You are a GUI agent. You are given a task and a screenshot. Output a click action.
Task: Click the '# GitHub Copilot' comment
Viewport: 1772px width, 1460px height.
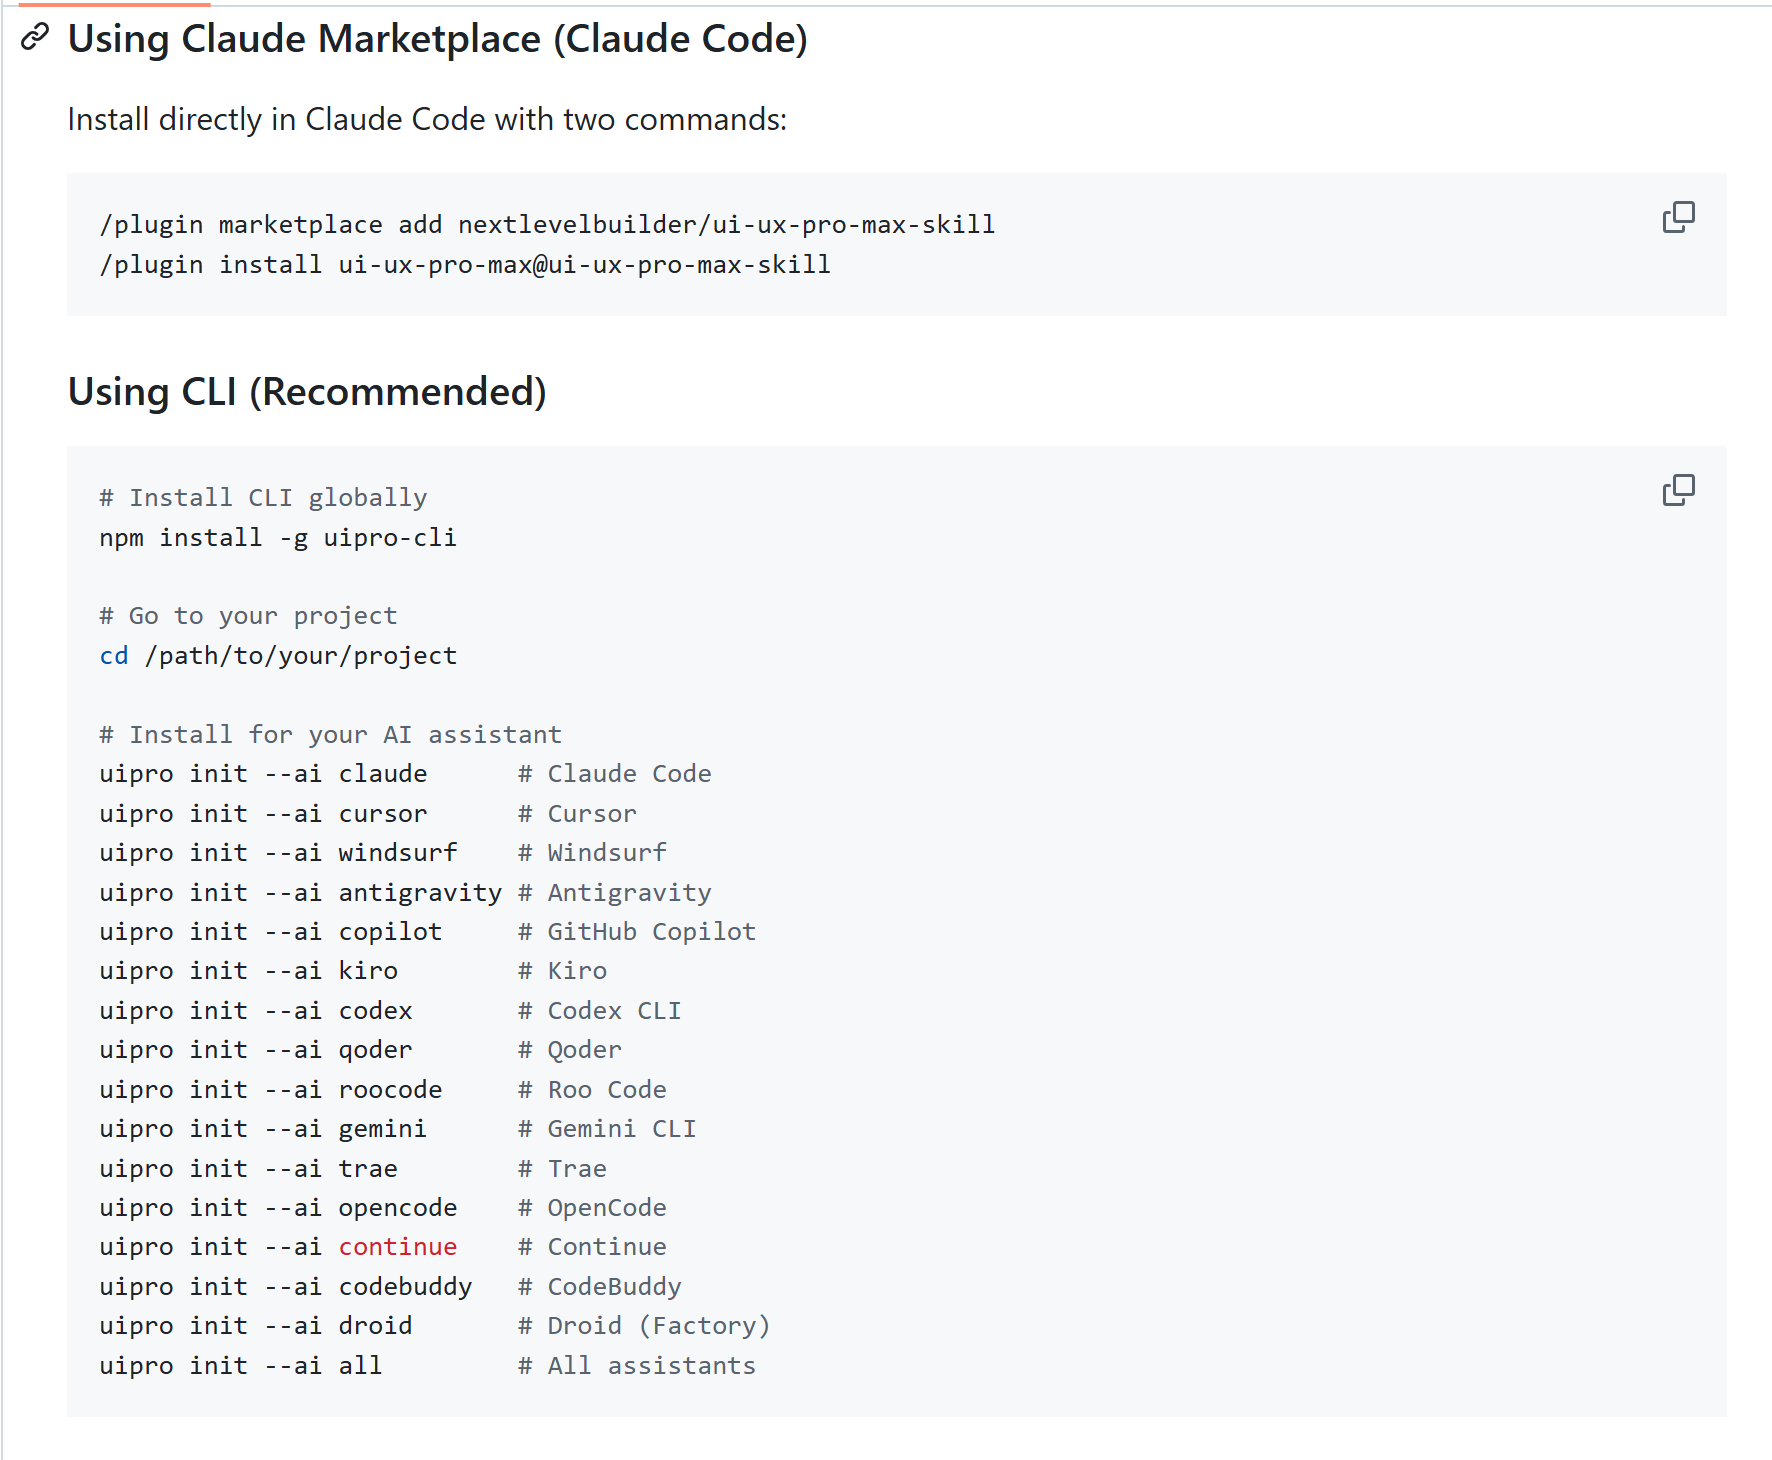[x=637, y=932]
